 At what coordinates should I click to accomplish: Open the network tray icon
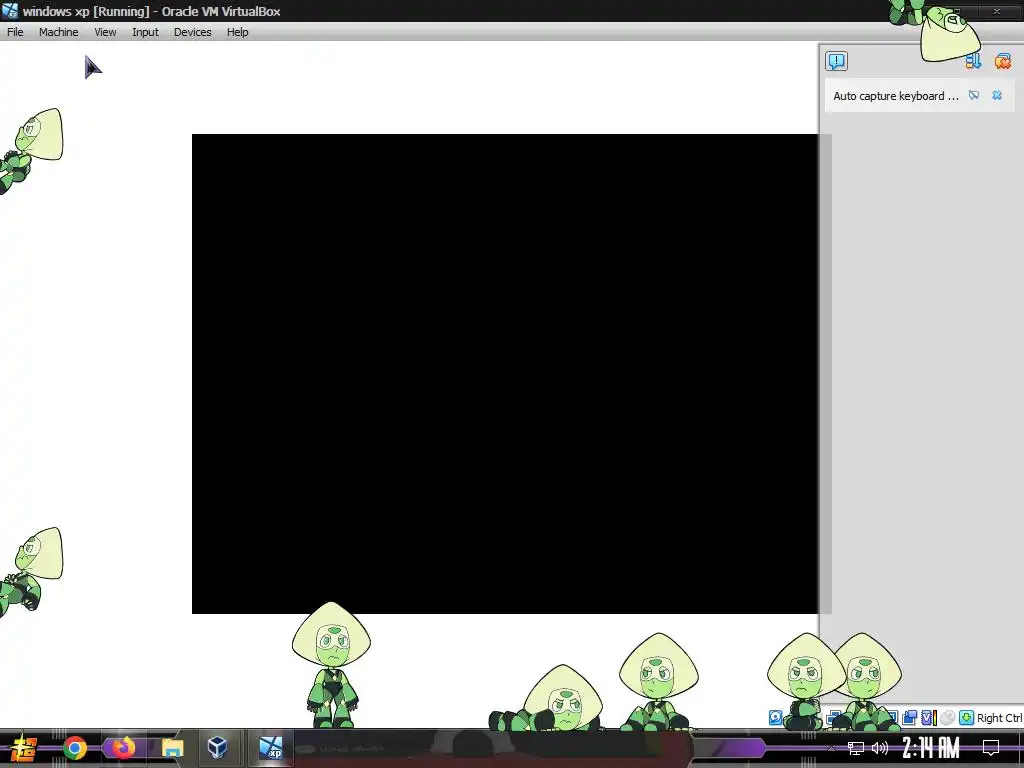coord(856,748)
